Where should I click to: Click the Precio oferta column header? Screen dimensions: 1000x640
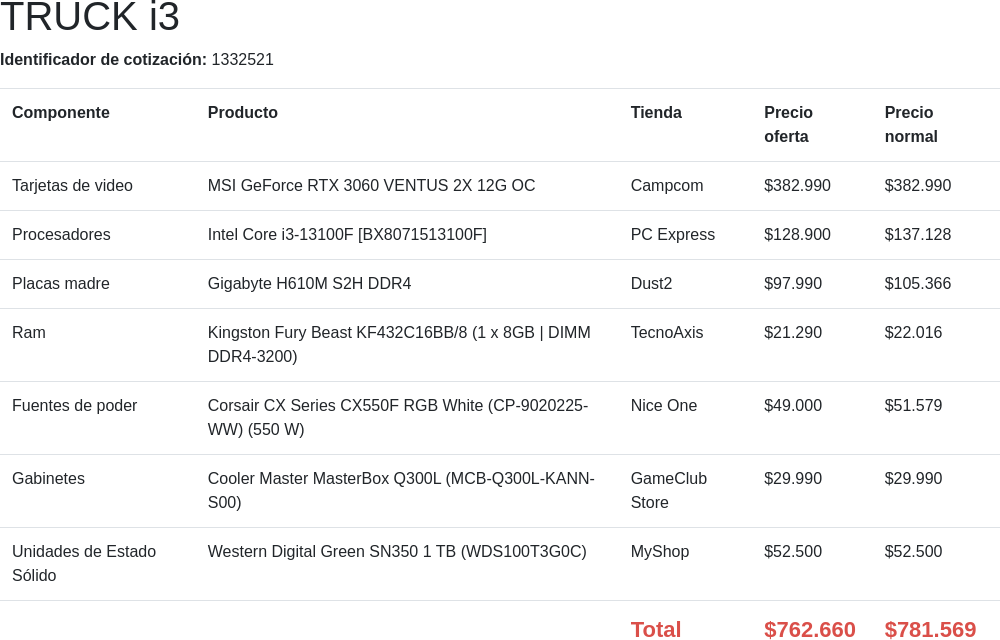[x=788, y=124]
